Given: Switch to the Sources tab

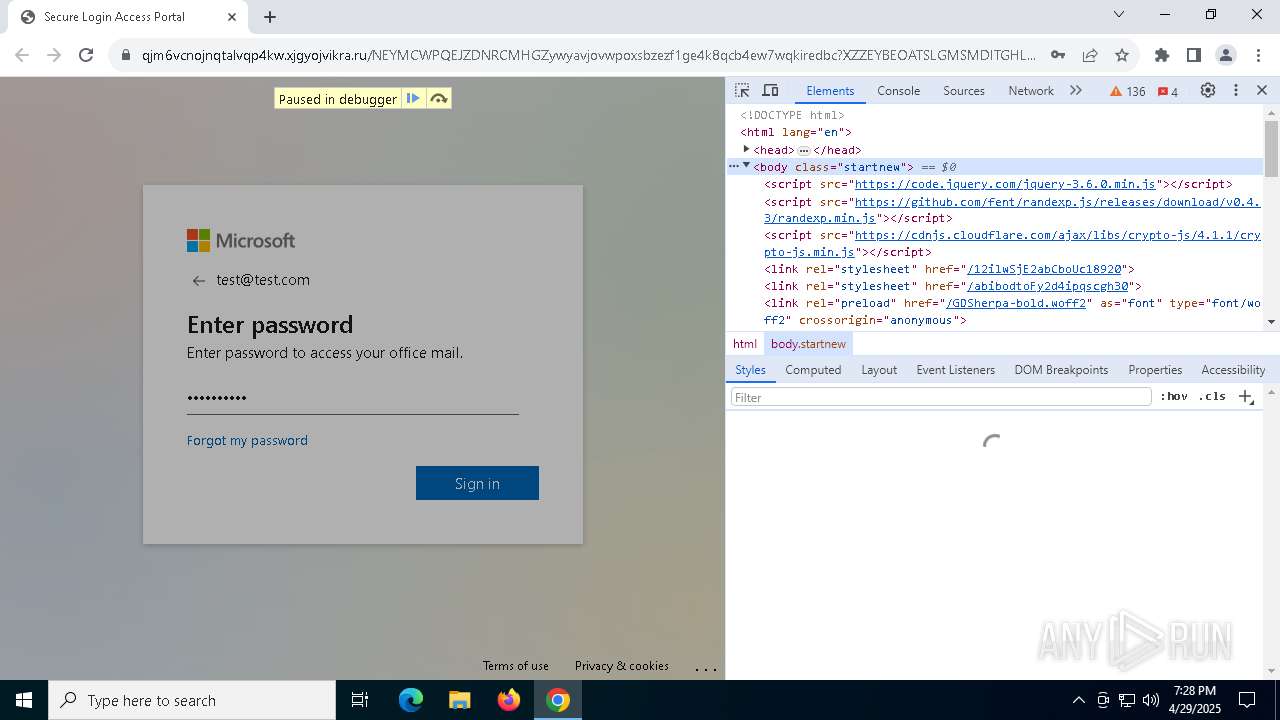Looking at the screenshot, I should [964, 90].
